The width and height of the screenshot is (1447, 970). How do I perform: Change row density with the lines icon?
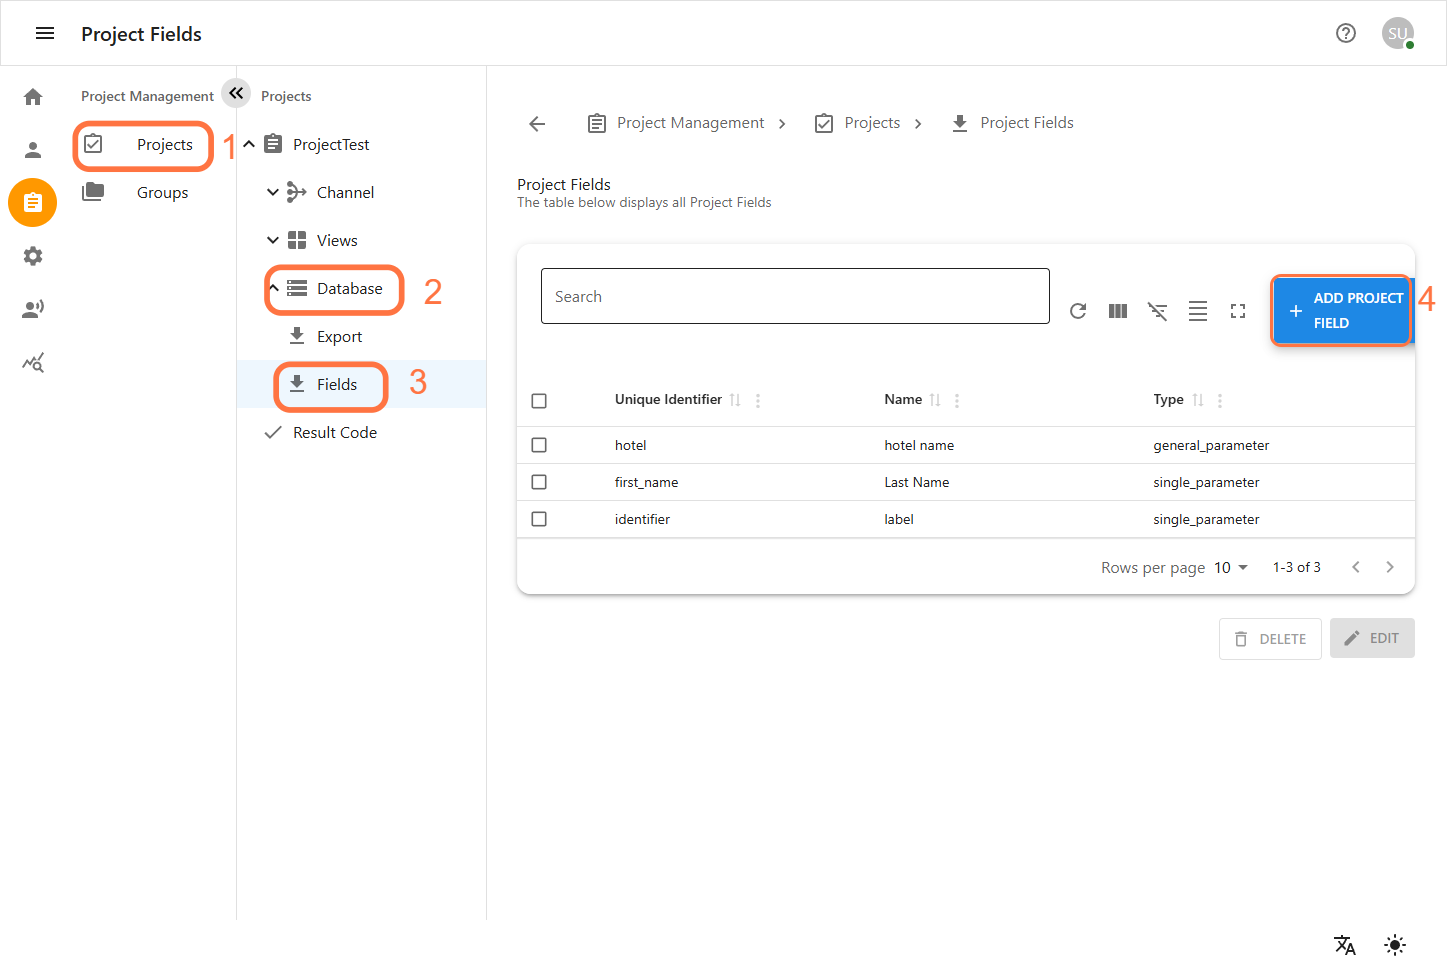click(x=1198, y=311)
